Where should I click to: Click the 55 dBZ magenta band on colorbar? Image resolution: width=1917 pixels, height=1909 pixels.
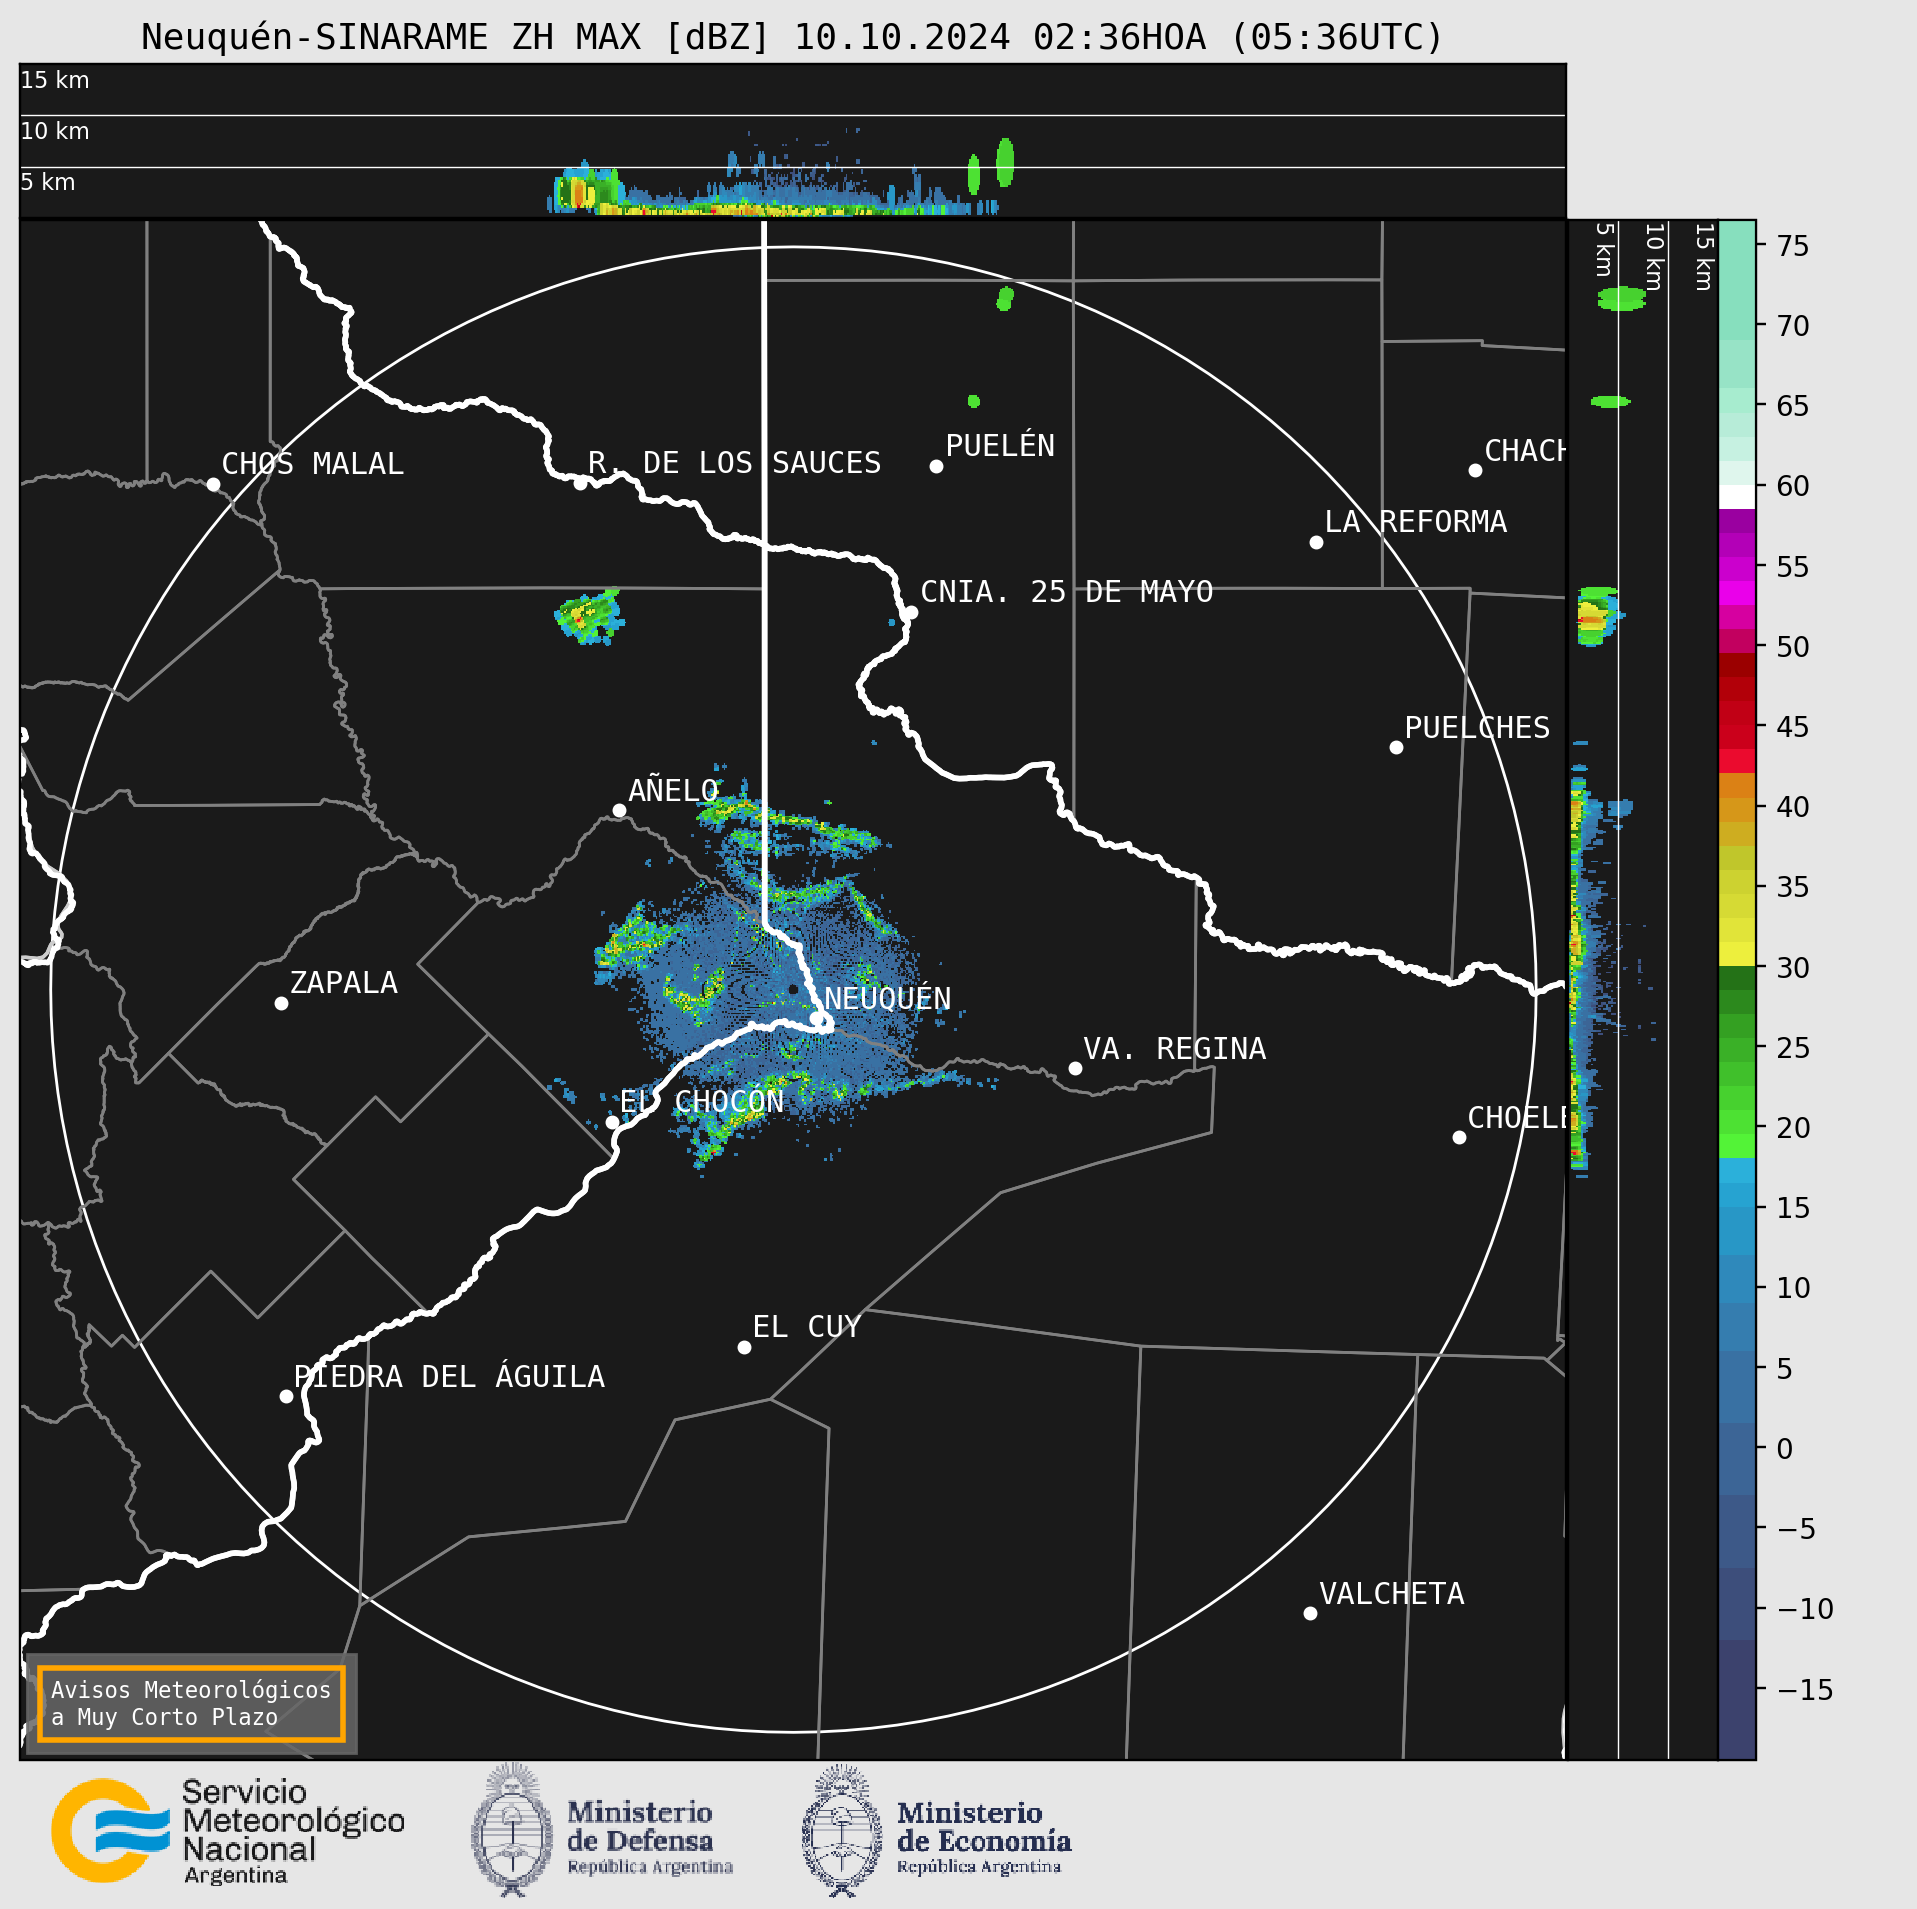click(x=1737, y=567)
